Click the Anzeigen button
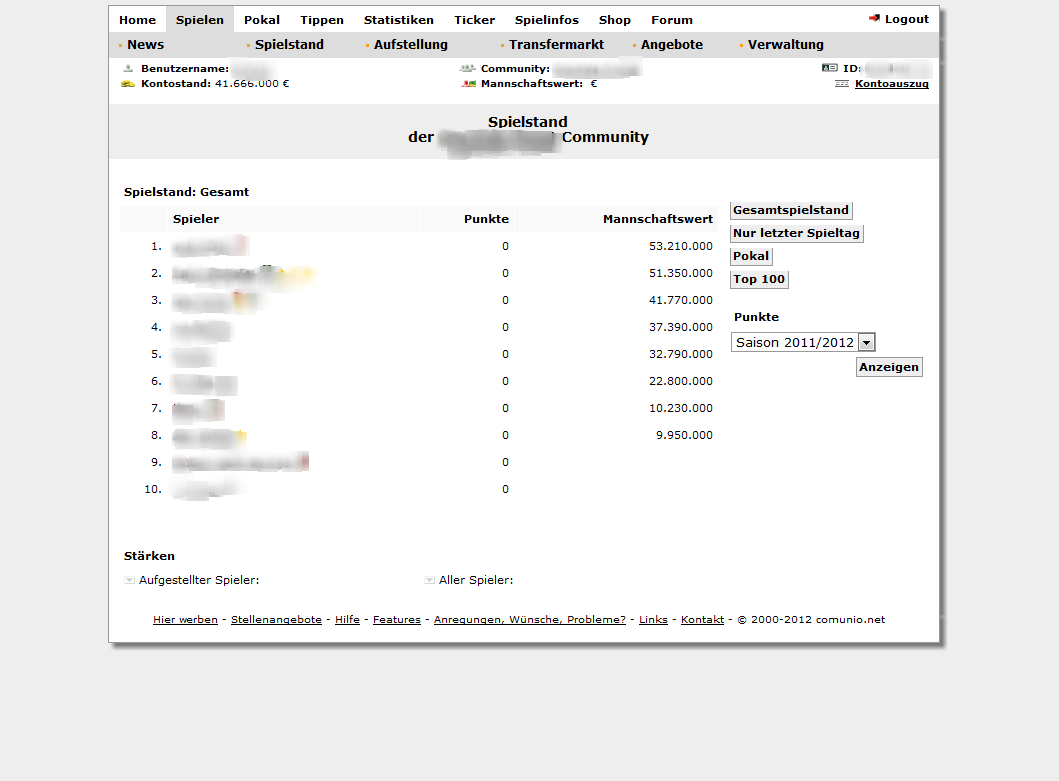 point(889,367)
